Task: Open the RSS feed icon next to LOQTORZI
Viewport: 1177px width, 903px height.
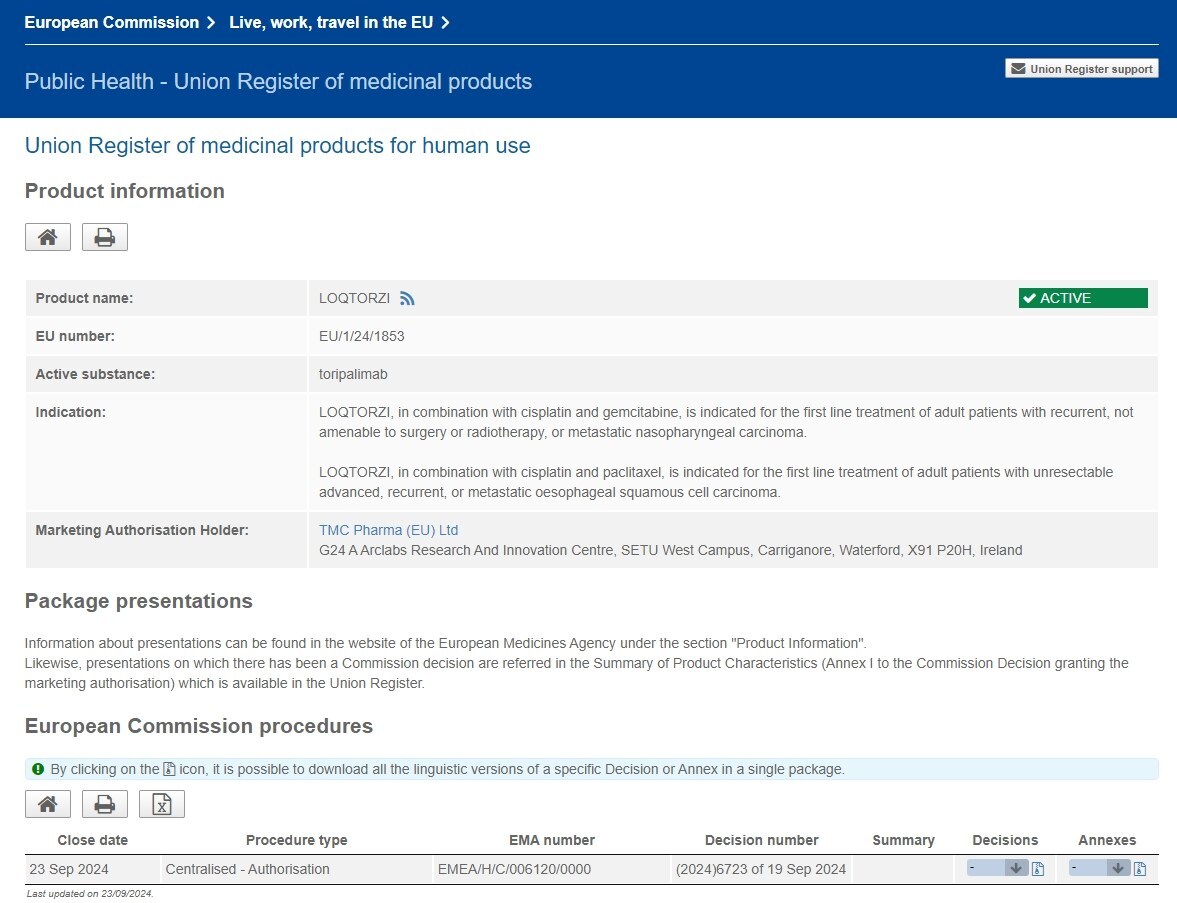Action: (407, 298)
